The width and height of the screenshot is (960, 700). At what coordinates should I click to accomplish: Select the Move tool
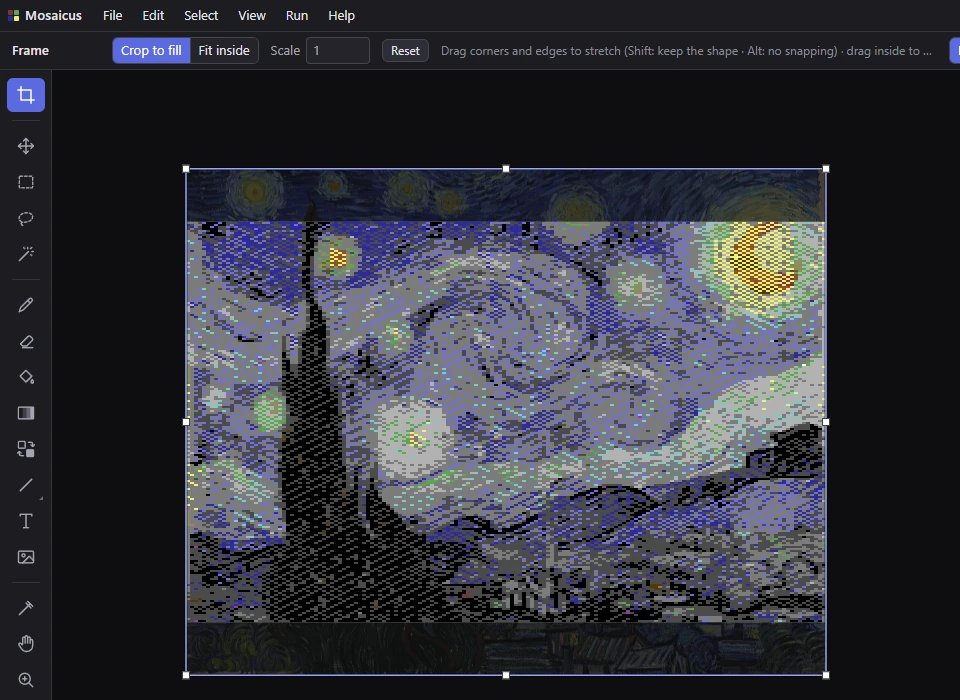pos(26,146)
